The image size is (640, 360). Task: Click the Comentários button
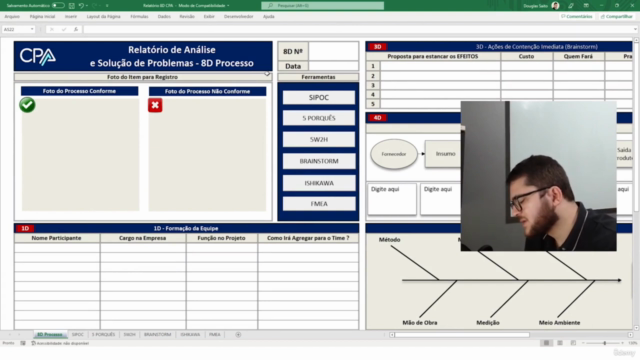(x=576, y=17)
